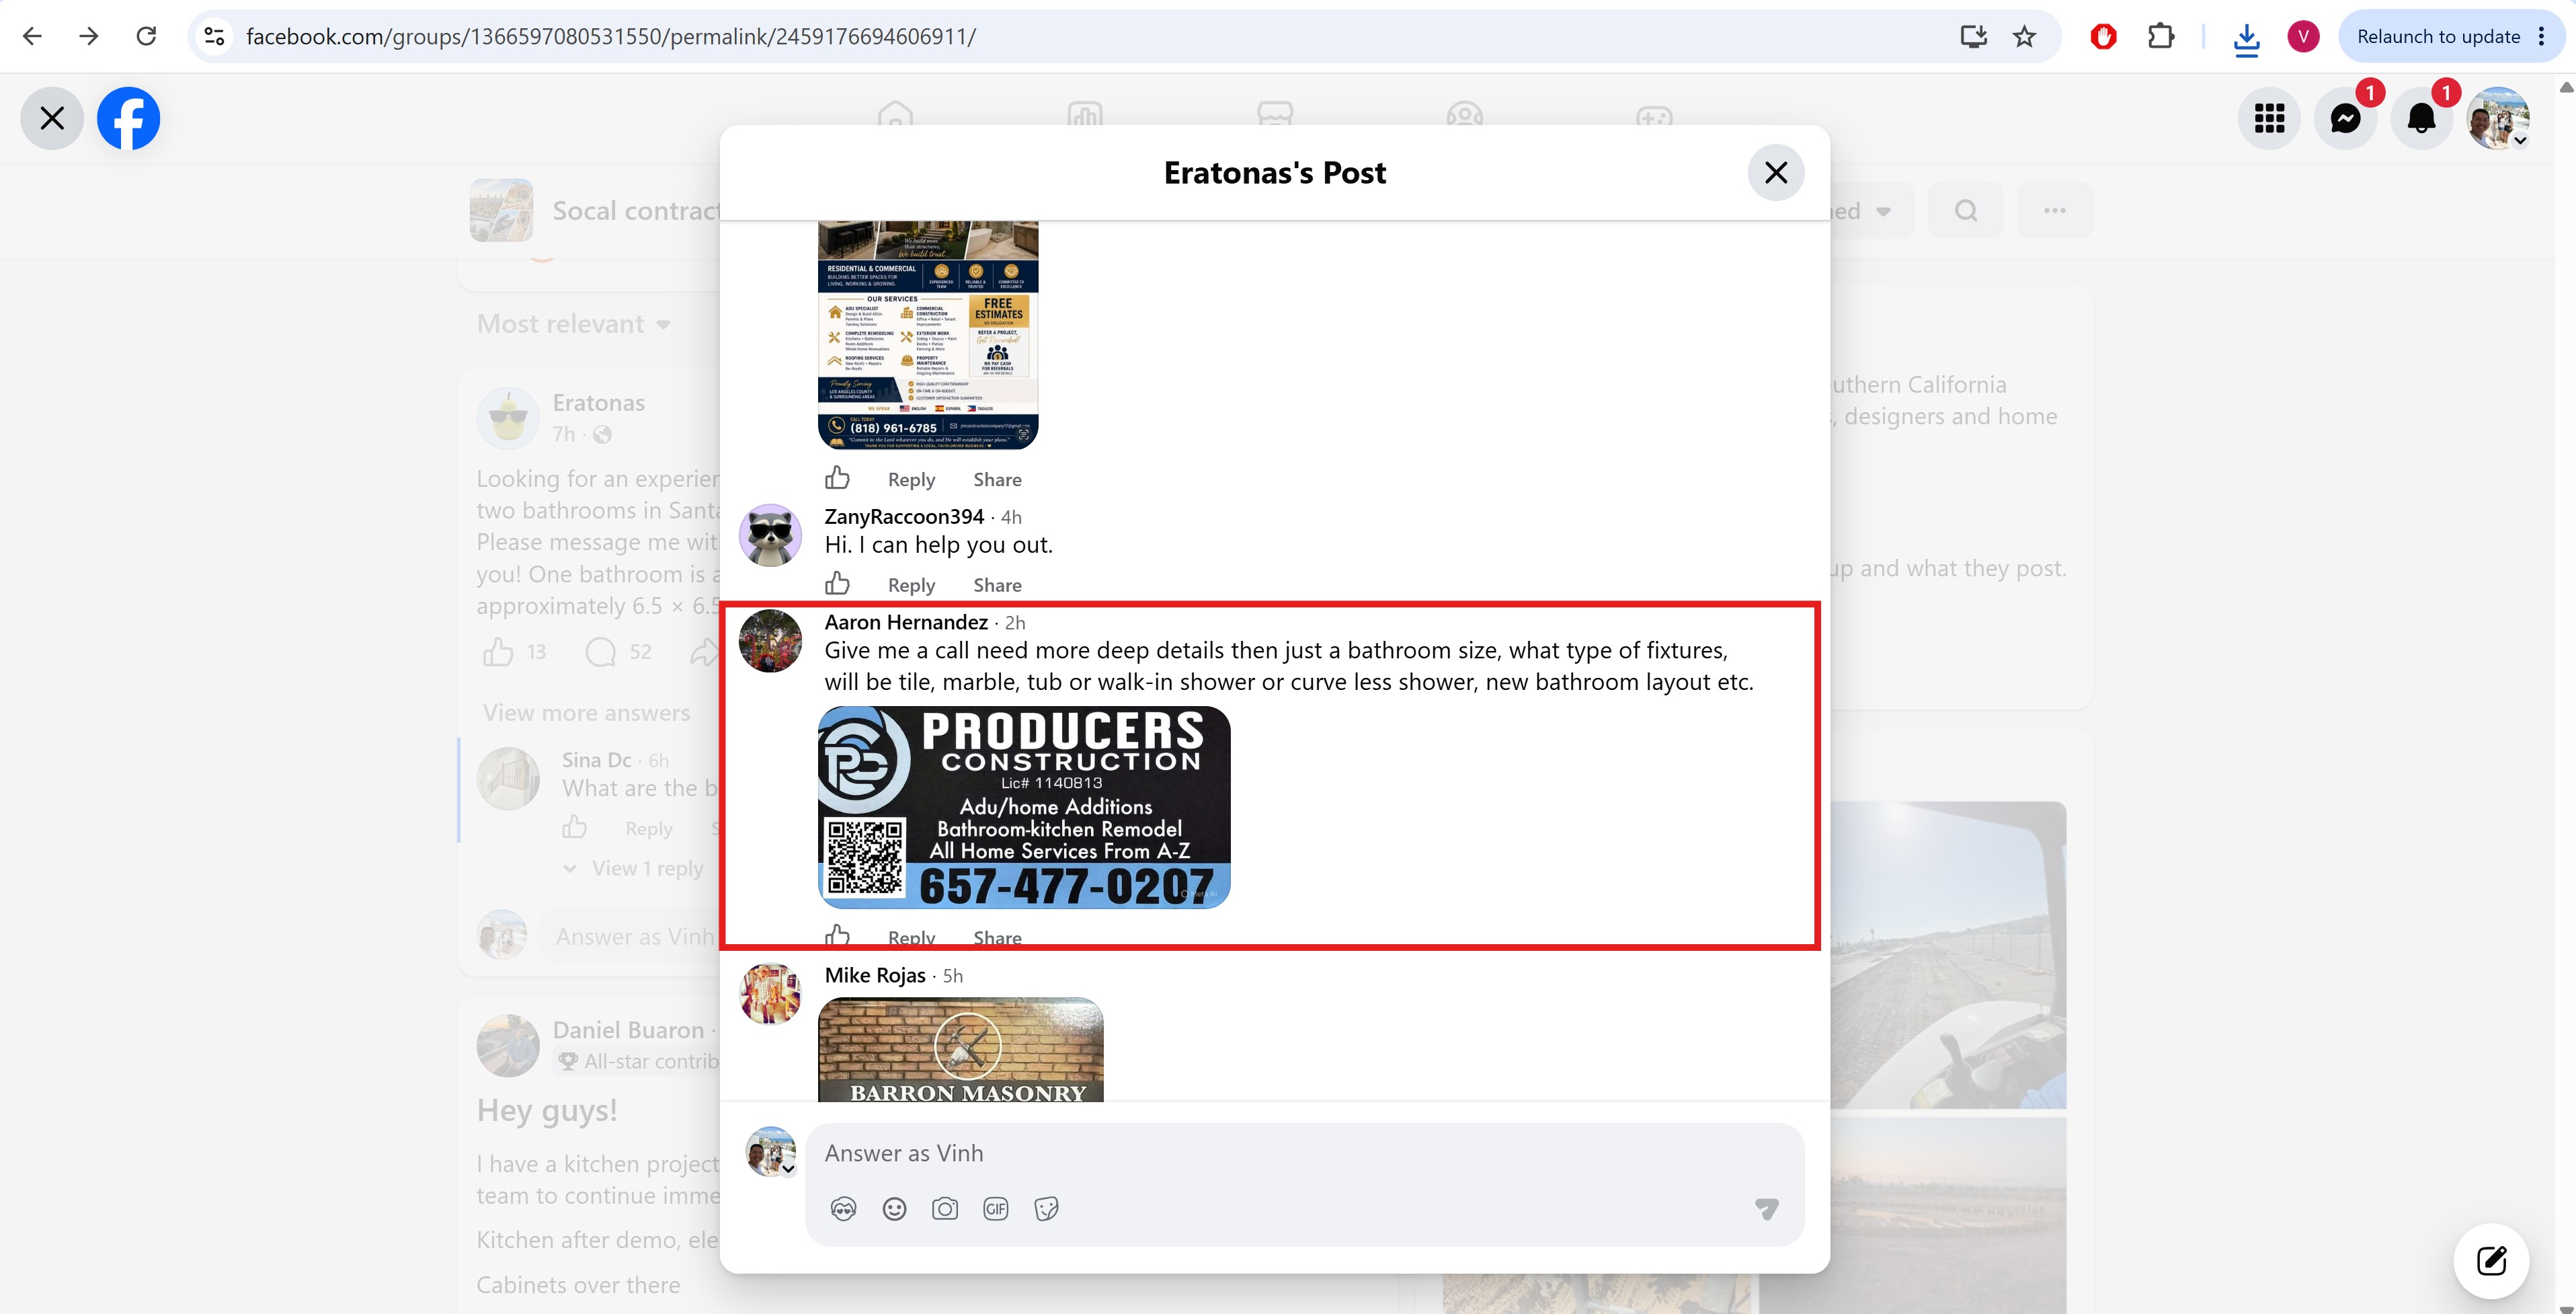Open the Facebook apps grid menu
Image resolution: width=2576 pixels, height=1314 pixels.
pyautogui.click(x=2269, y=118)
